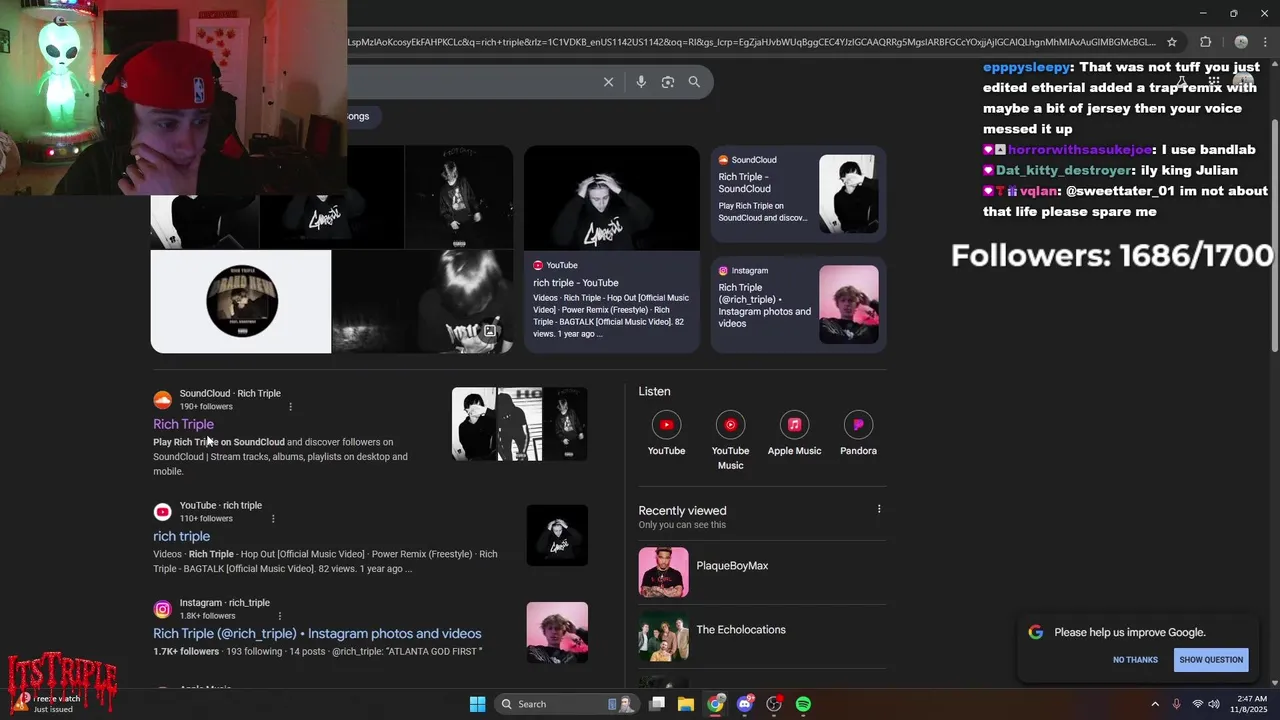Clear the Google search box text

608,82
